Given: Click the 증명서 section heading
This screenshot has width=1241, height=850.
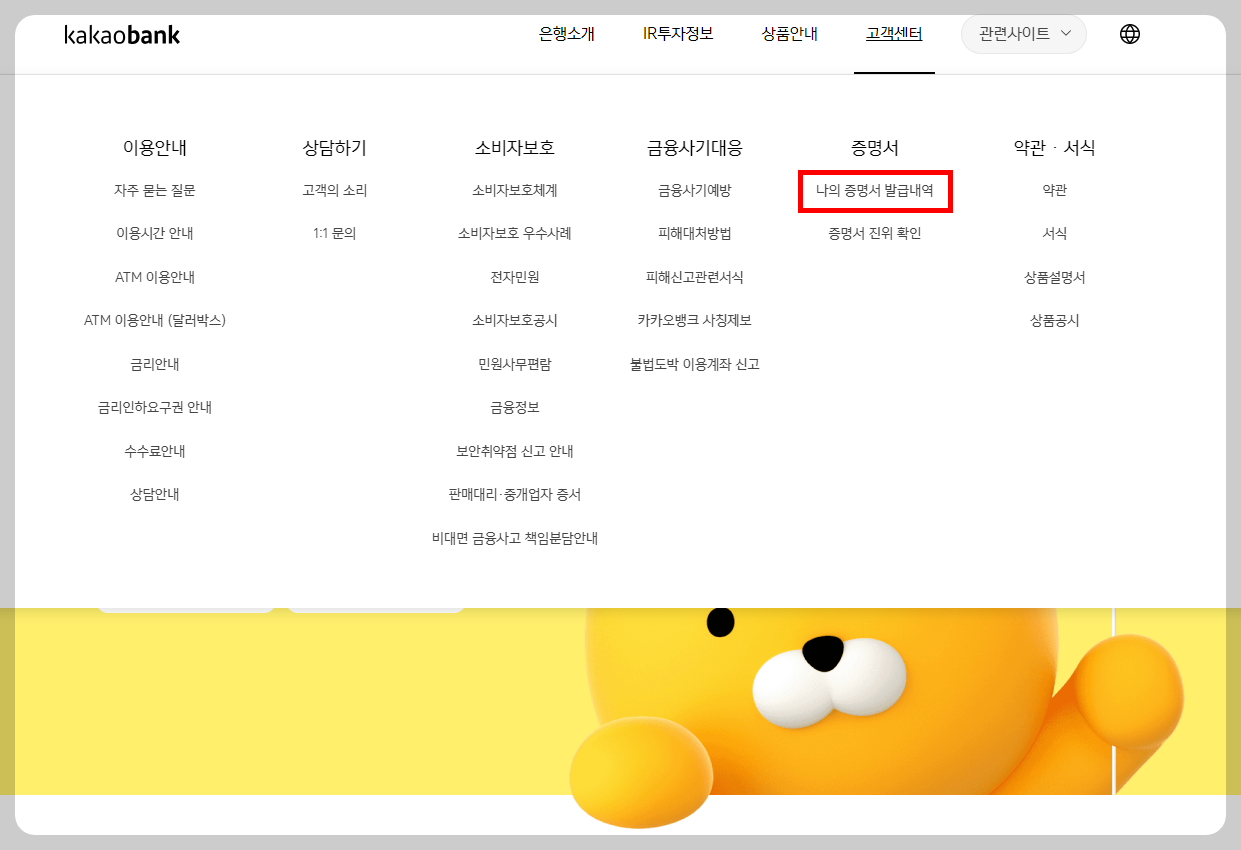Looking at the screenshot, I should (x=875, y=148).
